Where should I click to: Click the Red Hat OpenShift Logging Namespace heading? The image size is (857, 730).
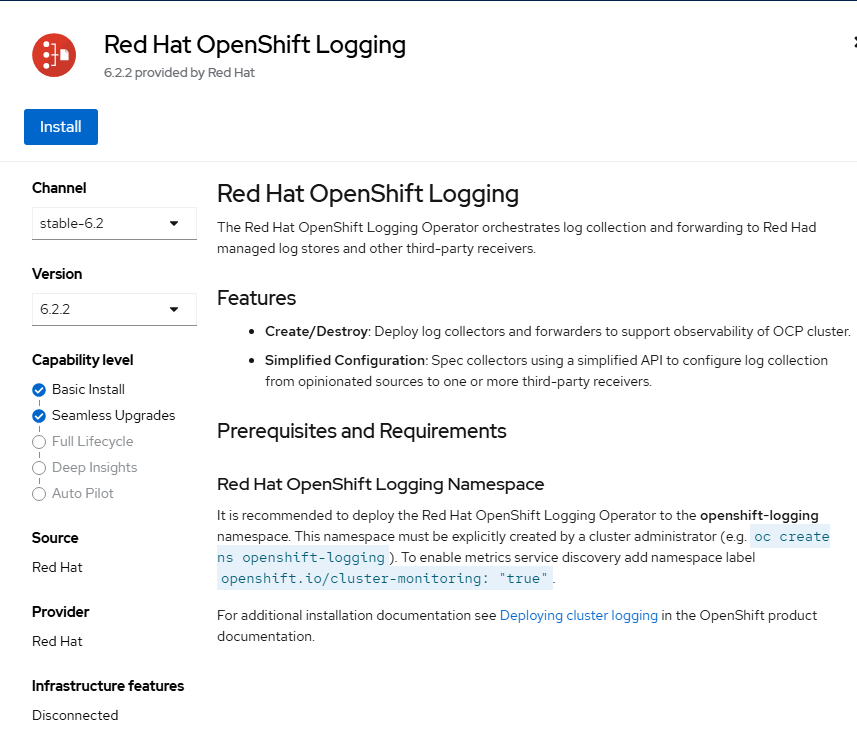[380, 484]
